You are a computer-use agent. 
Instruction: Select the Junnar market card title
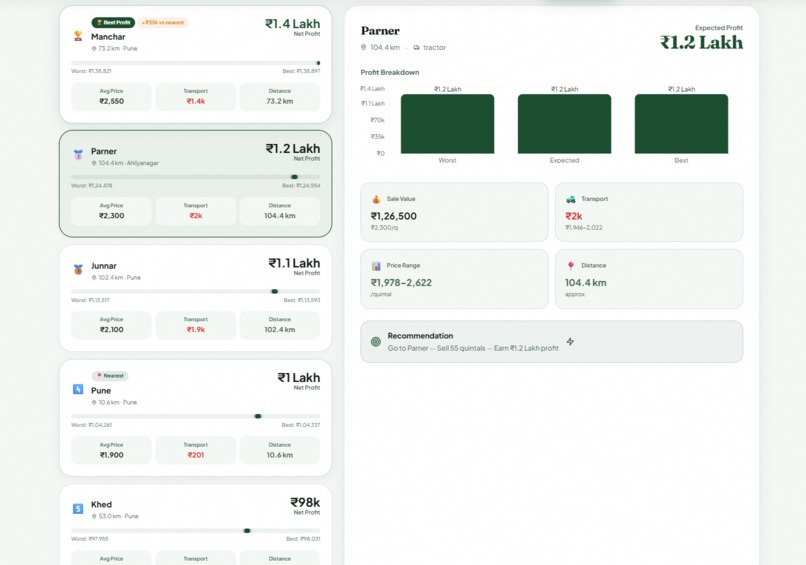[104, 266]
